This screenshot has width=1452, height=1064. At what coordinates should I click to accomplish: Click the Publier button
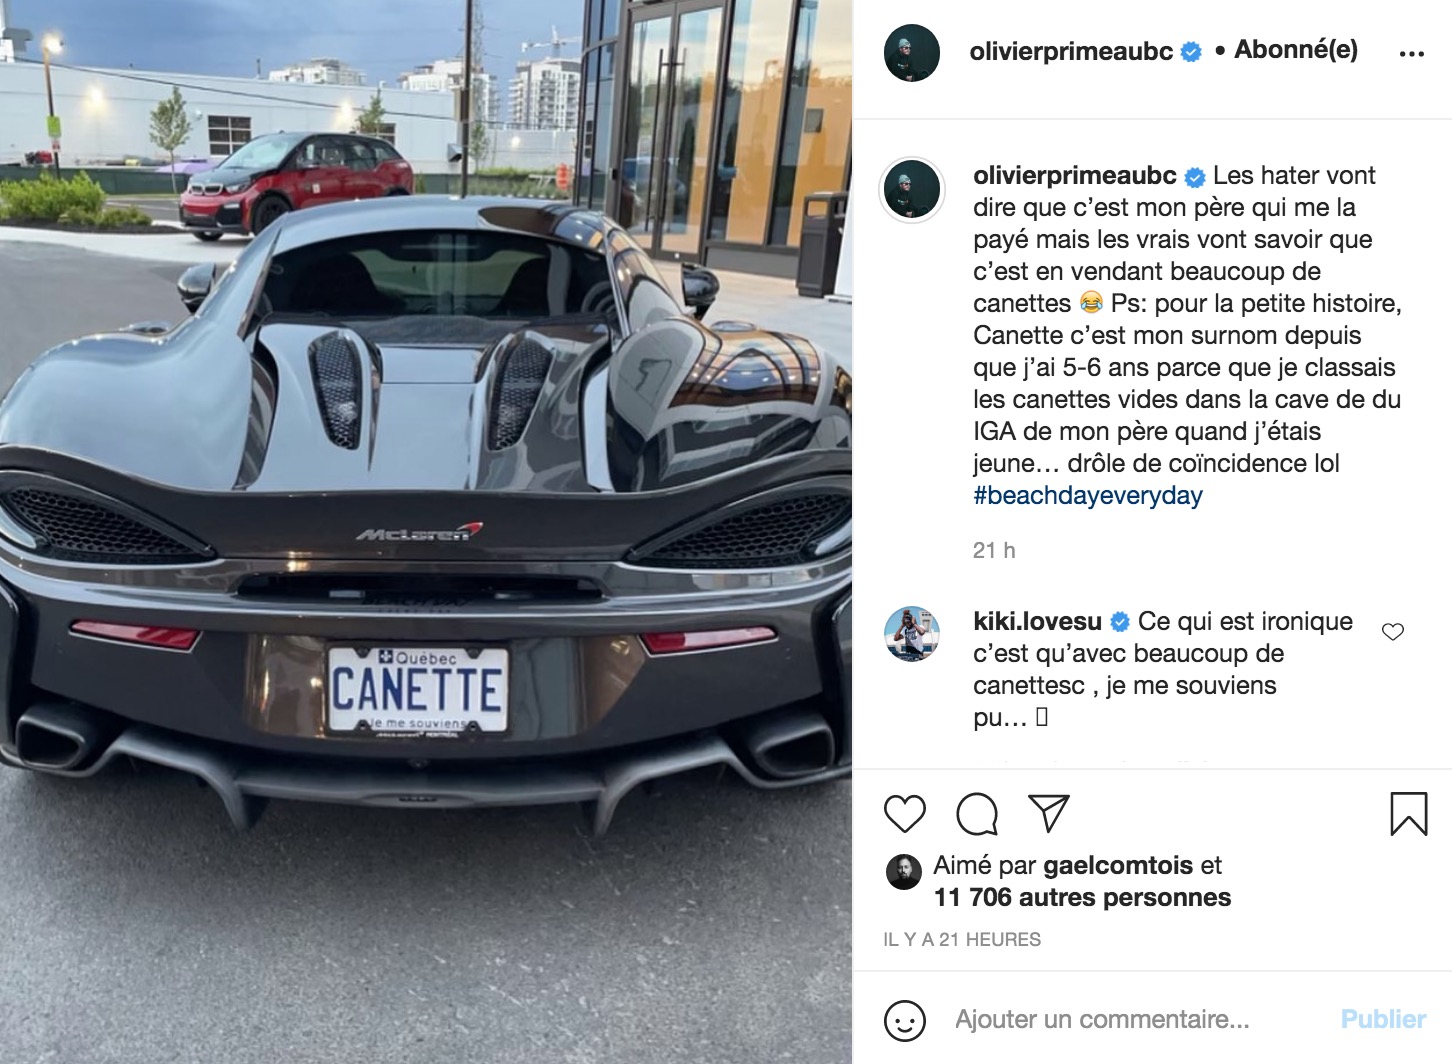(x=1383, y=1019)
